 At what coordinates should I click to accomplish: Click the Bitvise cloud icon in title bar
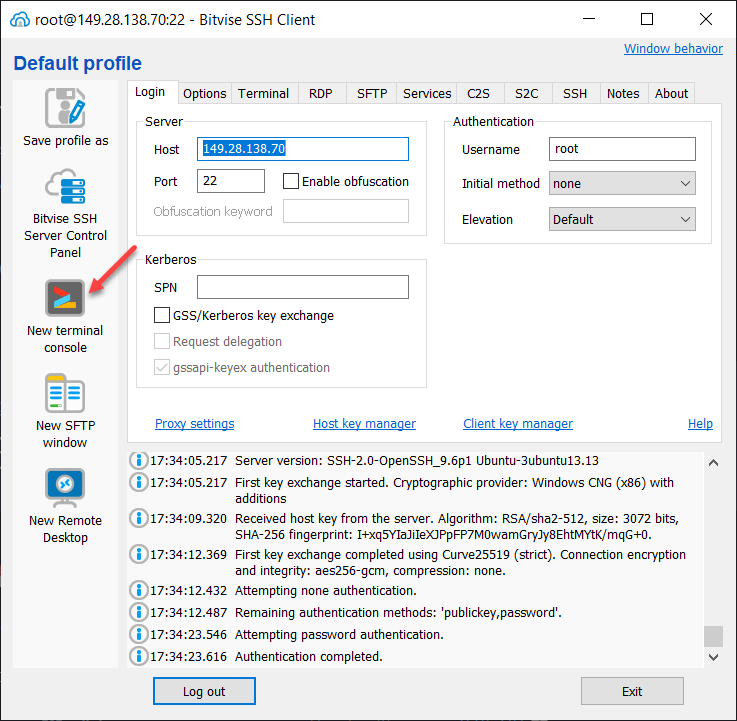[19, 19]
